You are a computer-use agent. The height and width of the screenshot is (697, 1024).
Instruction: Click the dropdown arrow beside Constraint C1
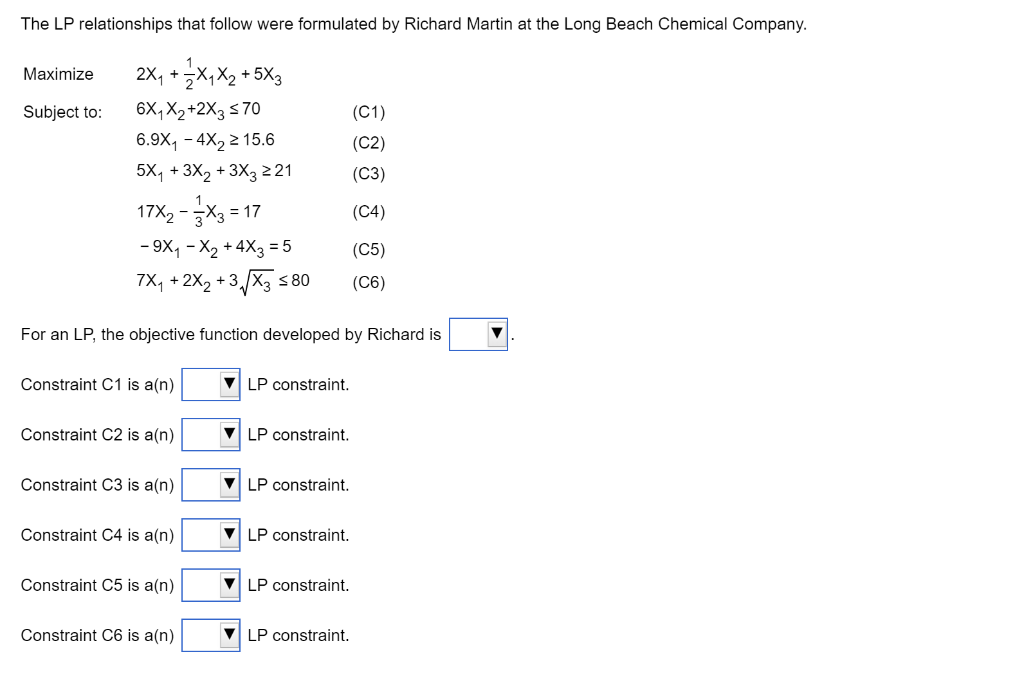click(229, 384)
